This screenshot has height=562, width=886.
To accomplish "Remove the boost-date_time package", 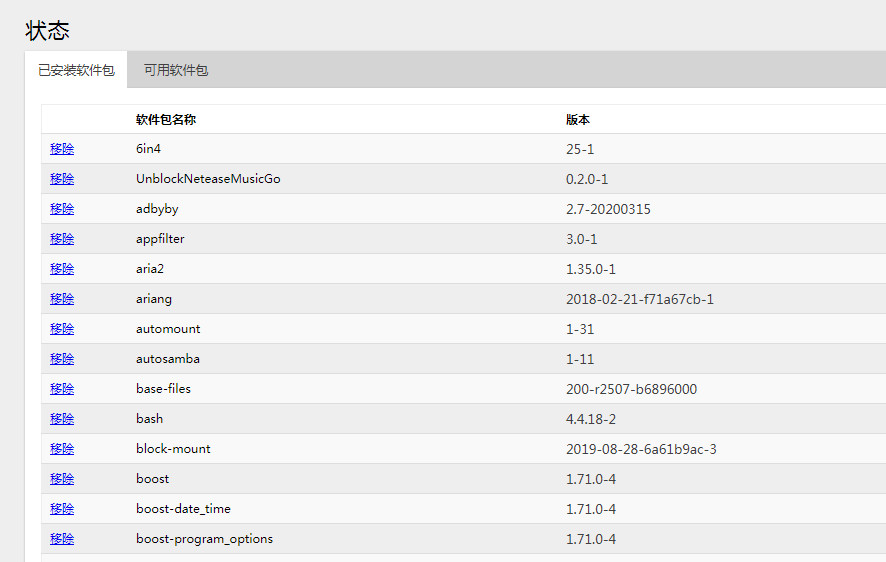I will pyautogui.click(x=62, y=509).
